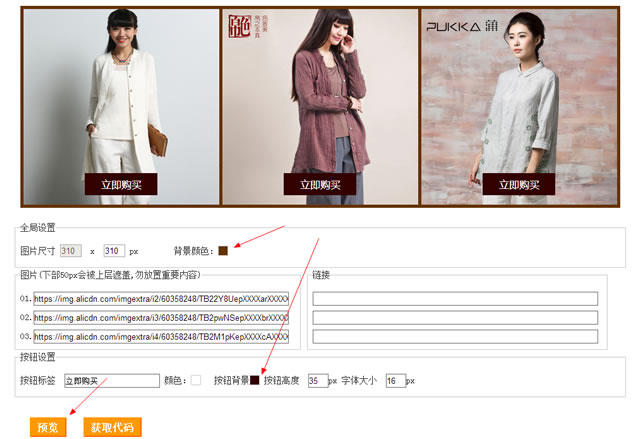640x439 pixels.
Task: Open the 背景颜色 brown color swatch
Action: click(223, 250)
